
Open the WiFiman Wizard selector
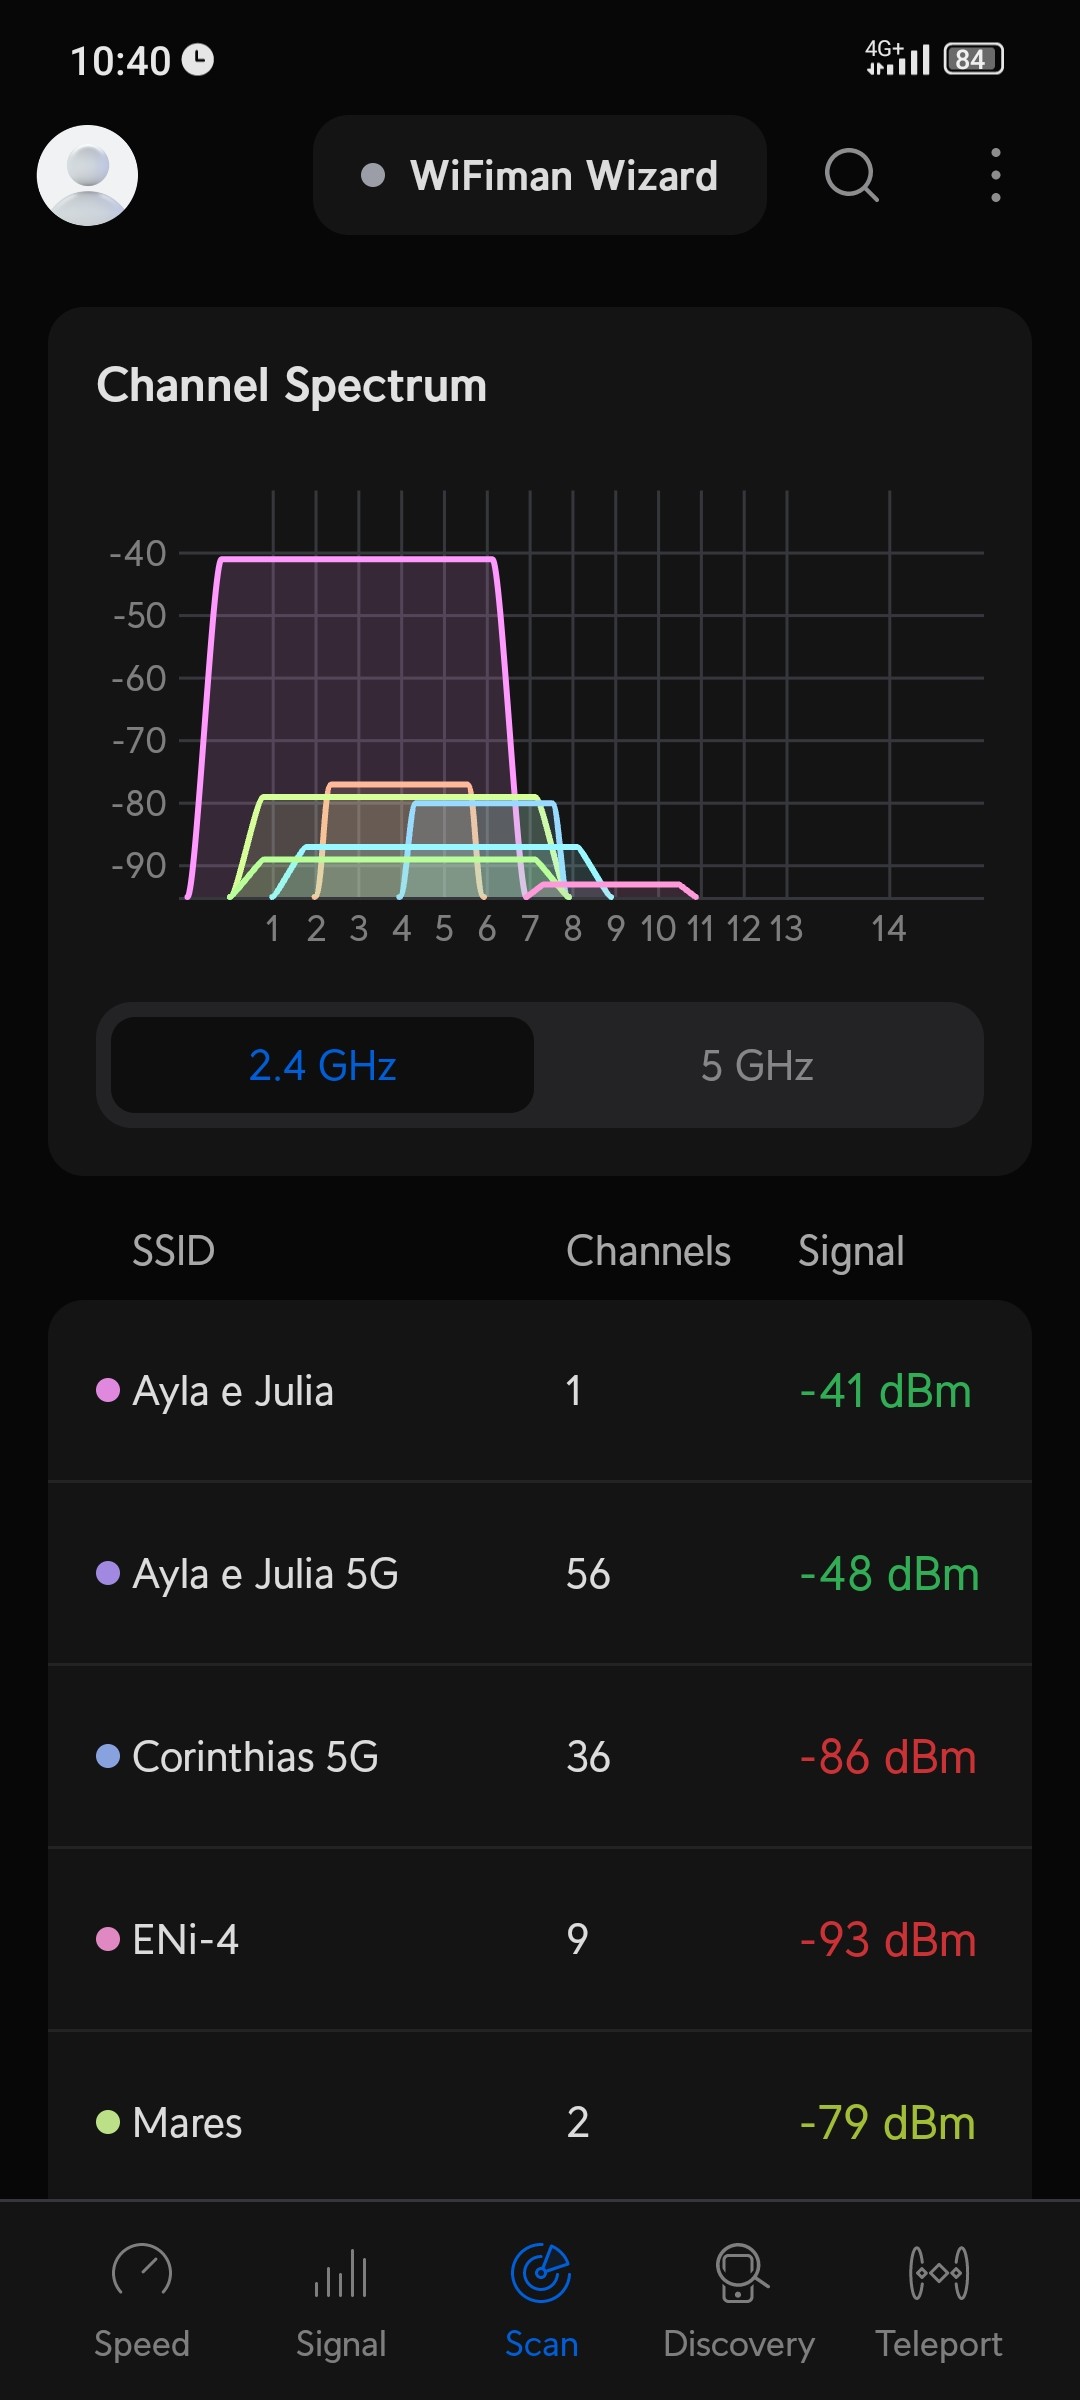coord(540,175)
